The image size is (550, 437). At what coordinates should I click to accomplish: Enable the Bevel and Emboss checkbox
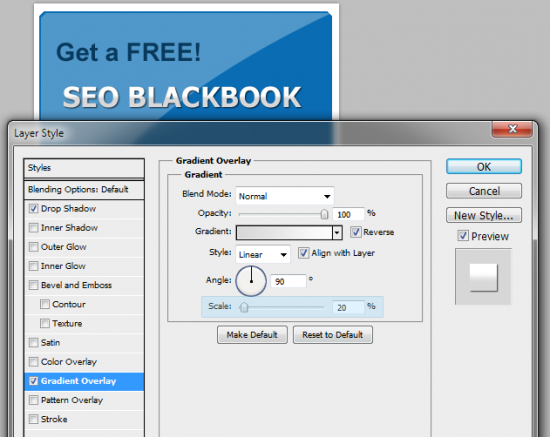click(33, 285)
